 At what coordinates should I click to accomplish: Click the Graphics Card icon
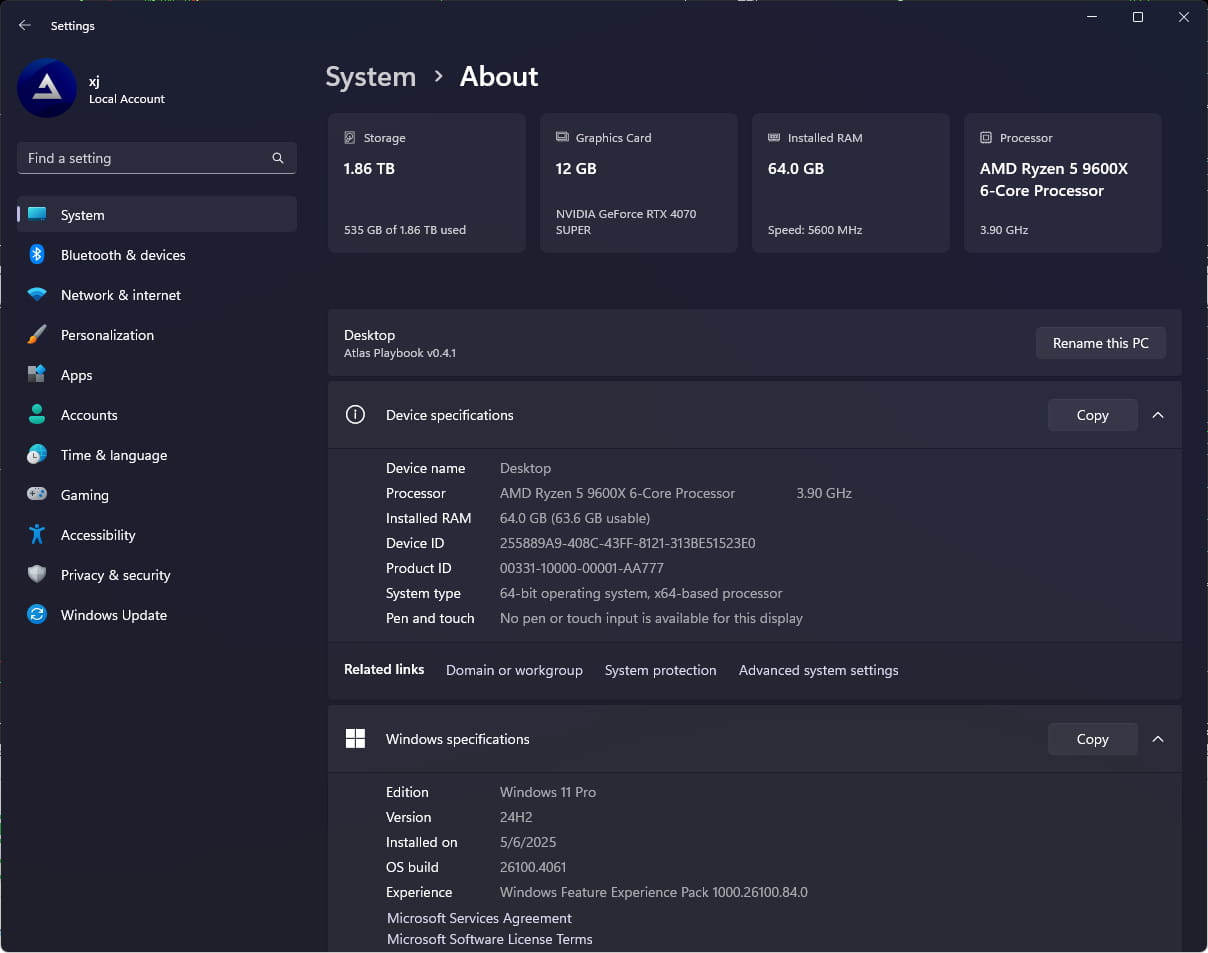tap(562, 138)
